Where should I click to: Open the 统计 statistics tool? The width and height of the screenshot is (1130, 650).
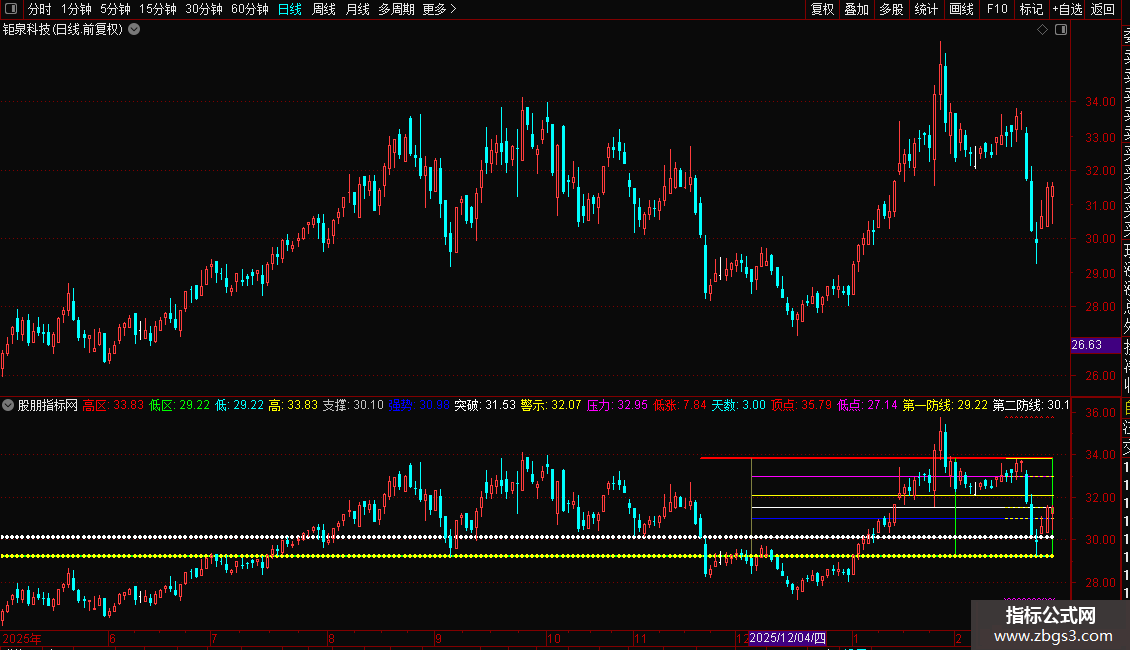coord(926,9)
